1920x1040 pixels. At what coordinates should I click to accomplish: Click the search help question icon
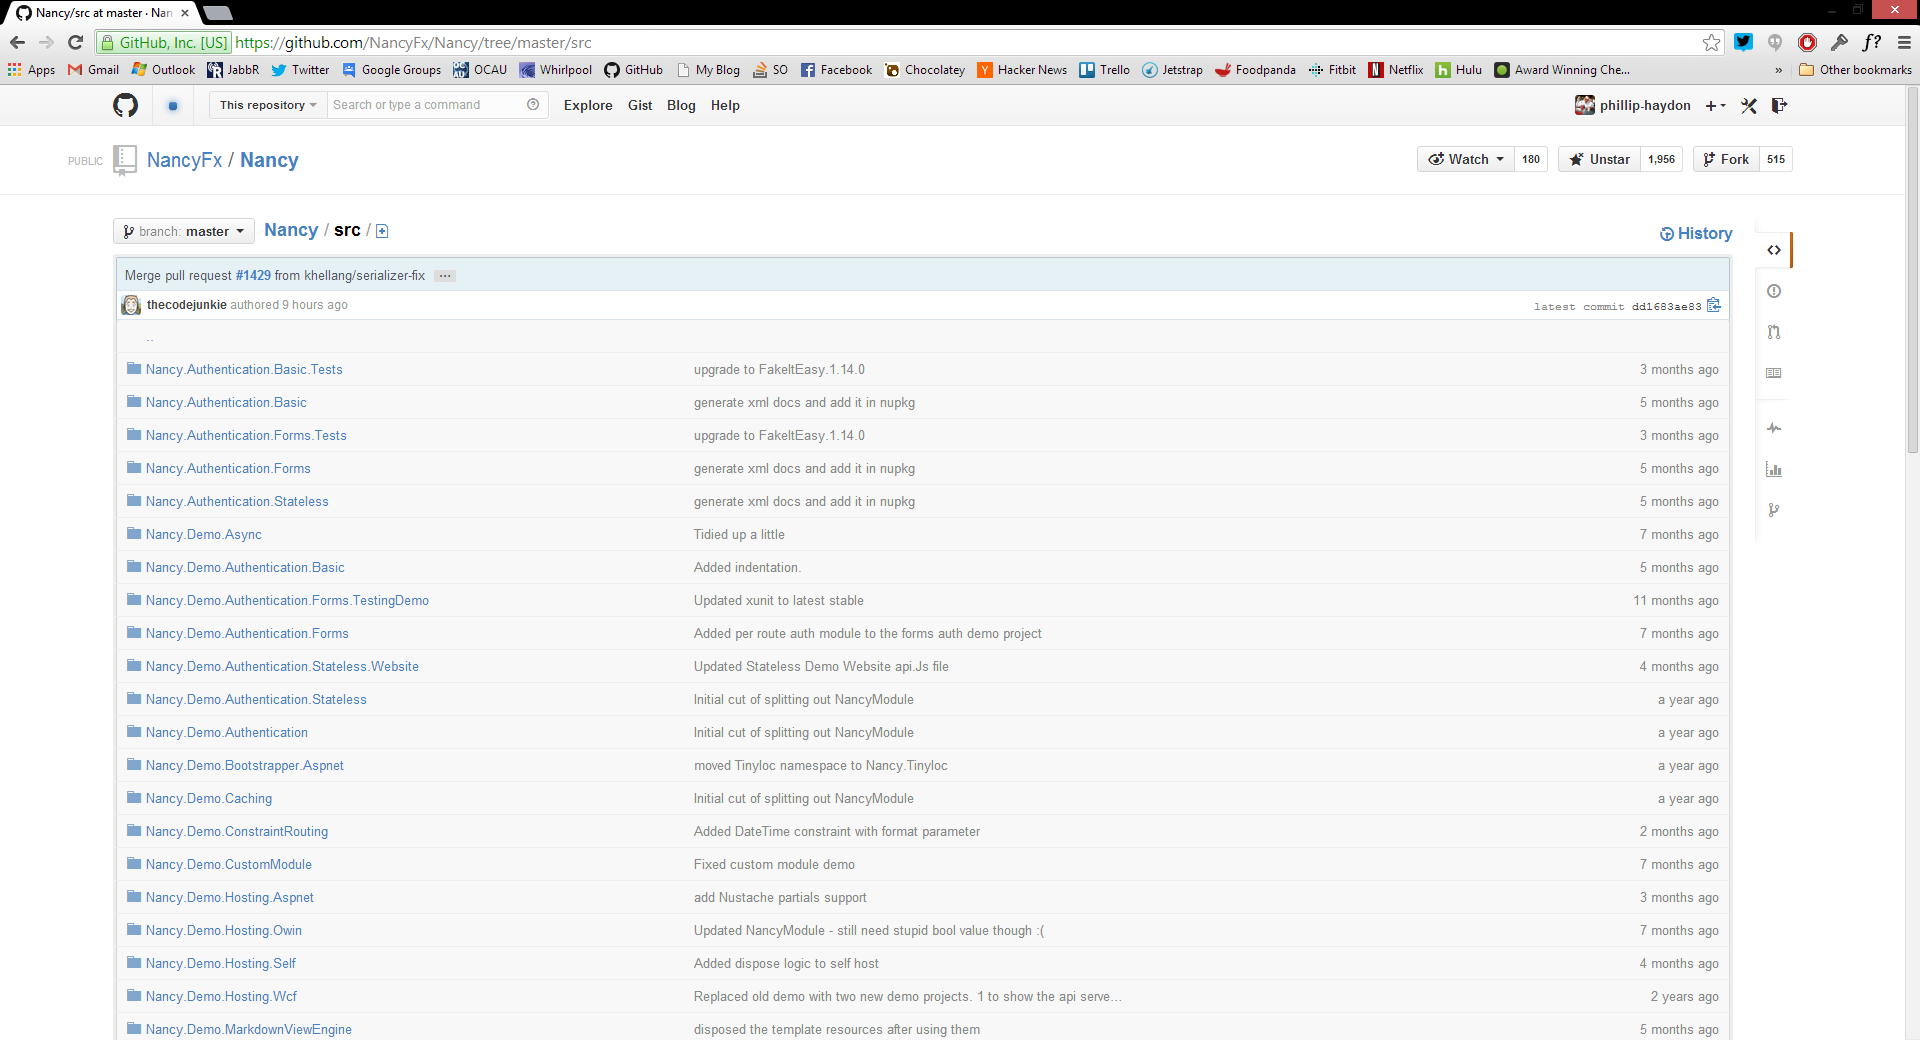tap(533, 105)
